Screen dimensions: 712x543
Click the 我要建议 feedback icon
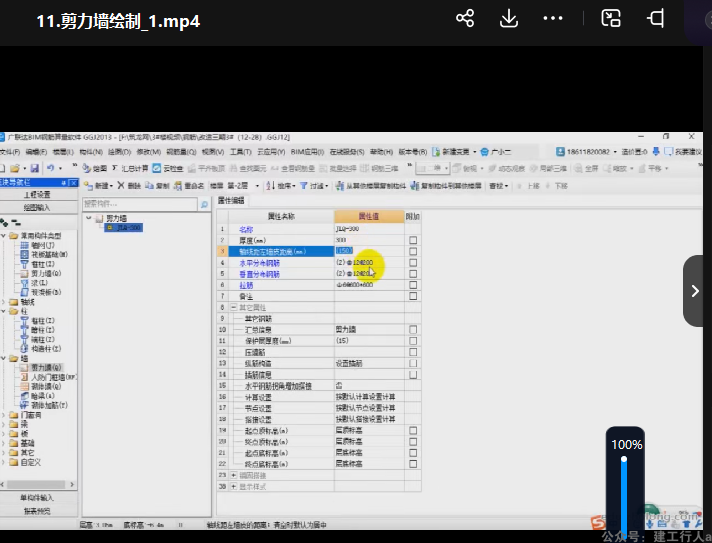tap(668, 151)
